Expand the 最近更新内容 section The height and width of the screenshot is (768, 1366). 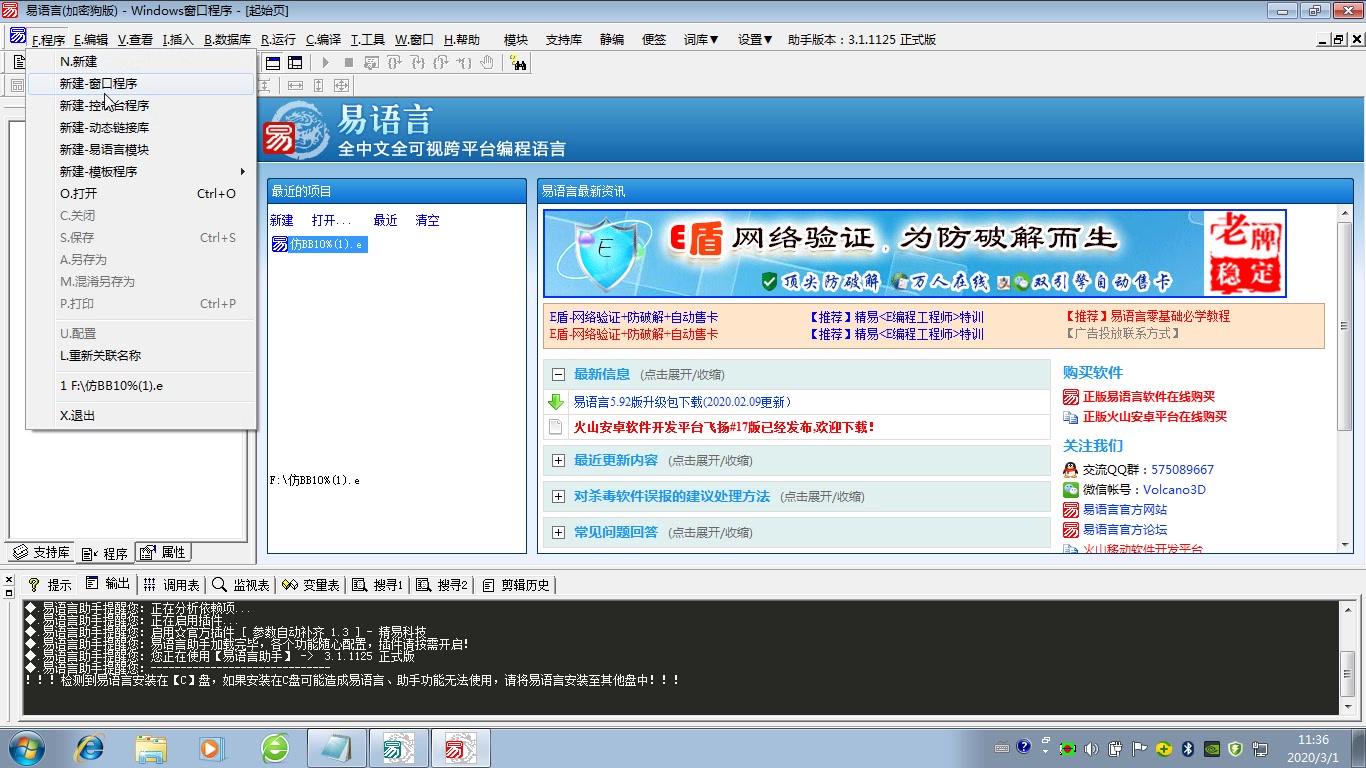pyautogui.click(x=558, y=461)
